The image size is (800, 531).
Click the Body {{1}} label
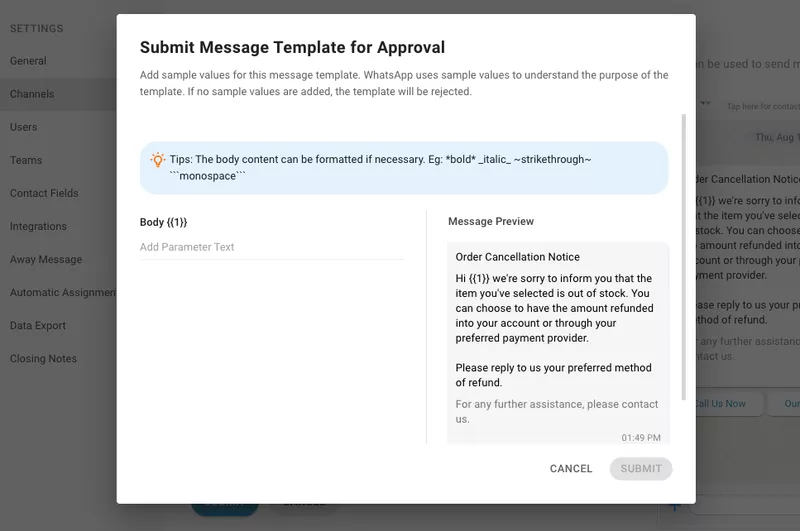(163, 222)
